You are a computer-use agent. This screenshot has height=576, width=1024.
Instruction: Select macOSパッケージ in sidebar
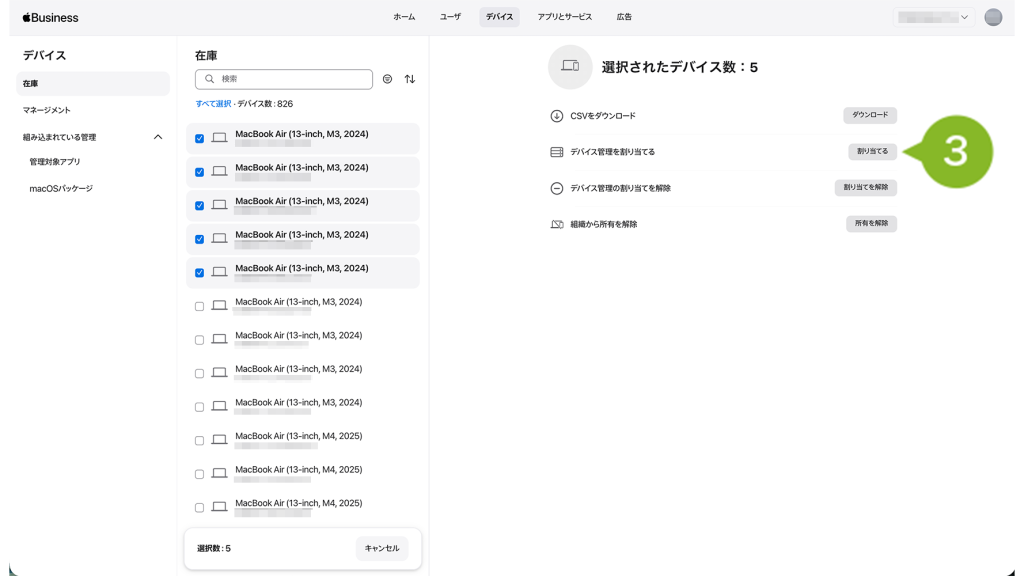pyautogui.click(x=61, y=188)
